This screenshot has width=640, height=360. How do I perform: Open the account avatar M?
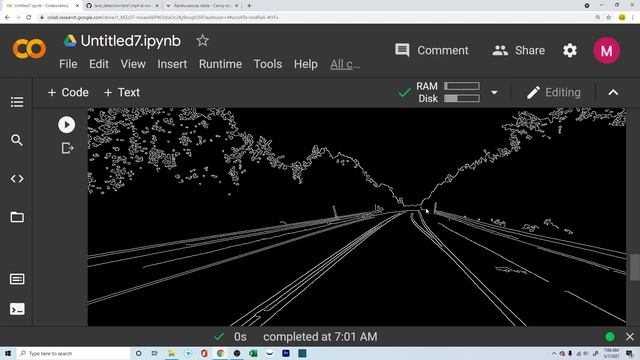[x=607, y=51]
